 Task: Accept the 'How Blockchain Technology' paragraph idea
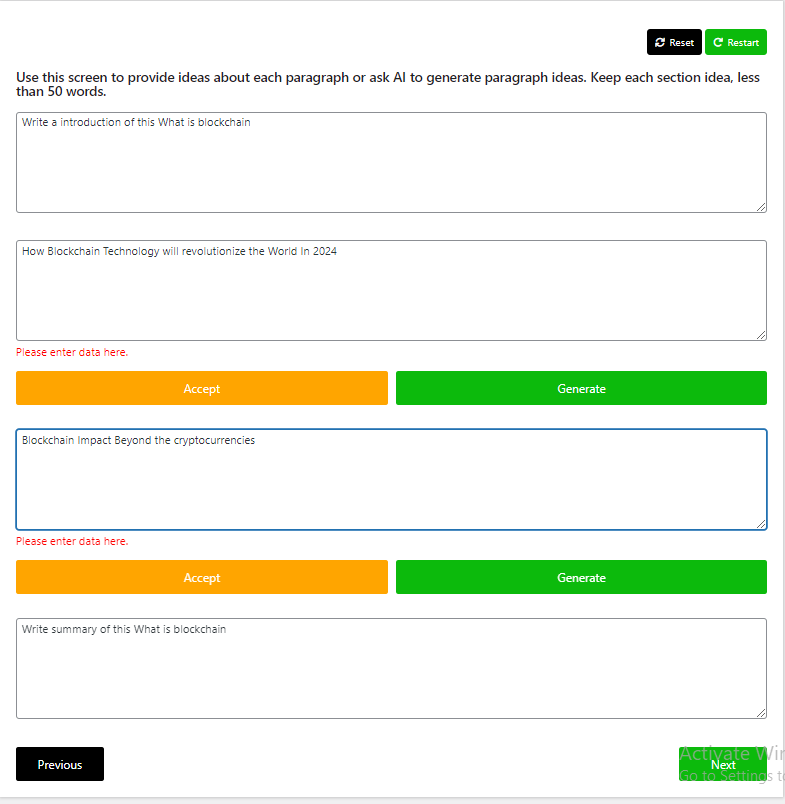point(201,389)
